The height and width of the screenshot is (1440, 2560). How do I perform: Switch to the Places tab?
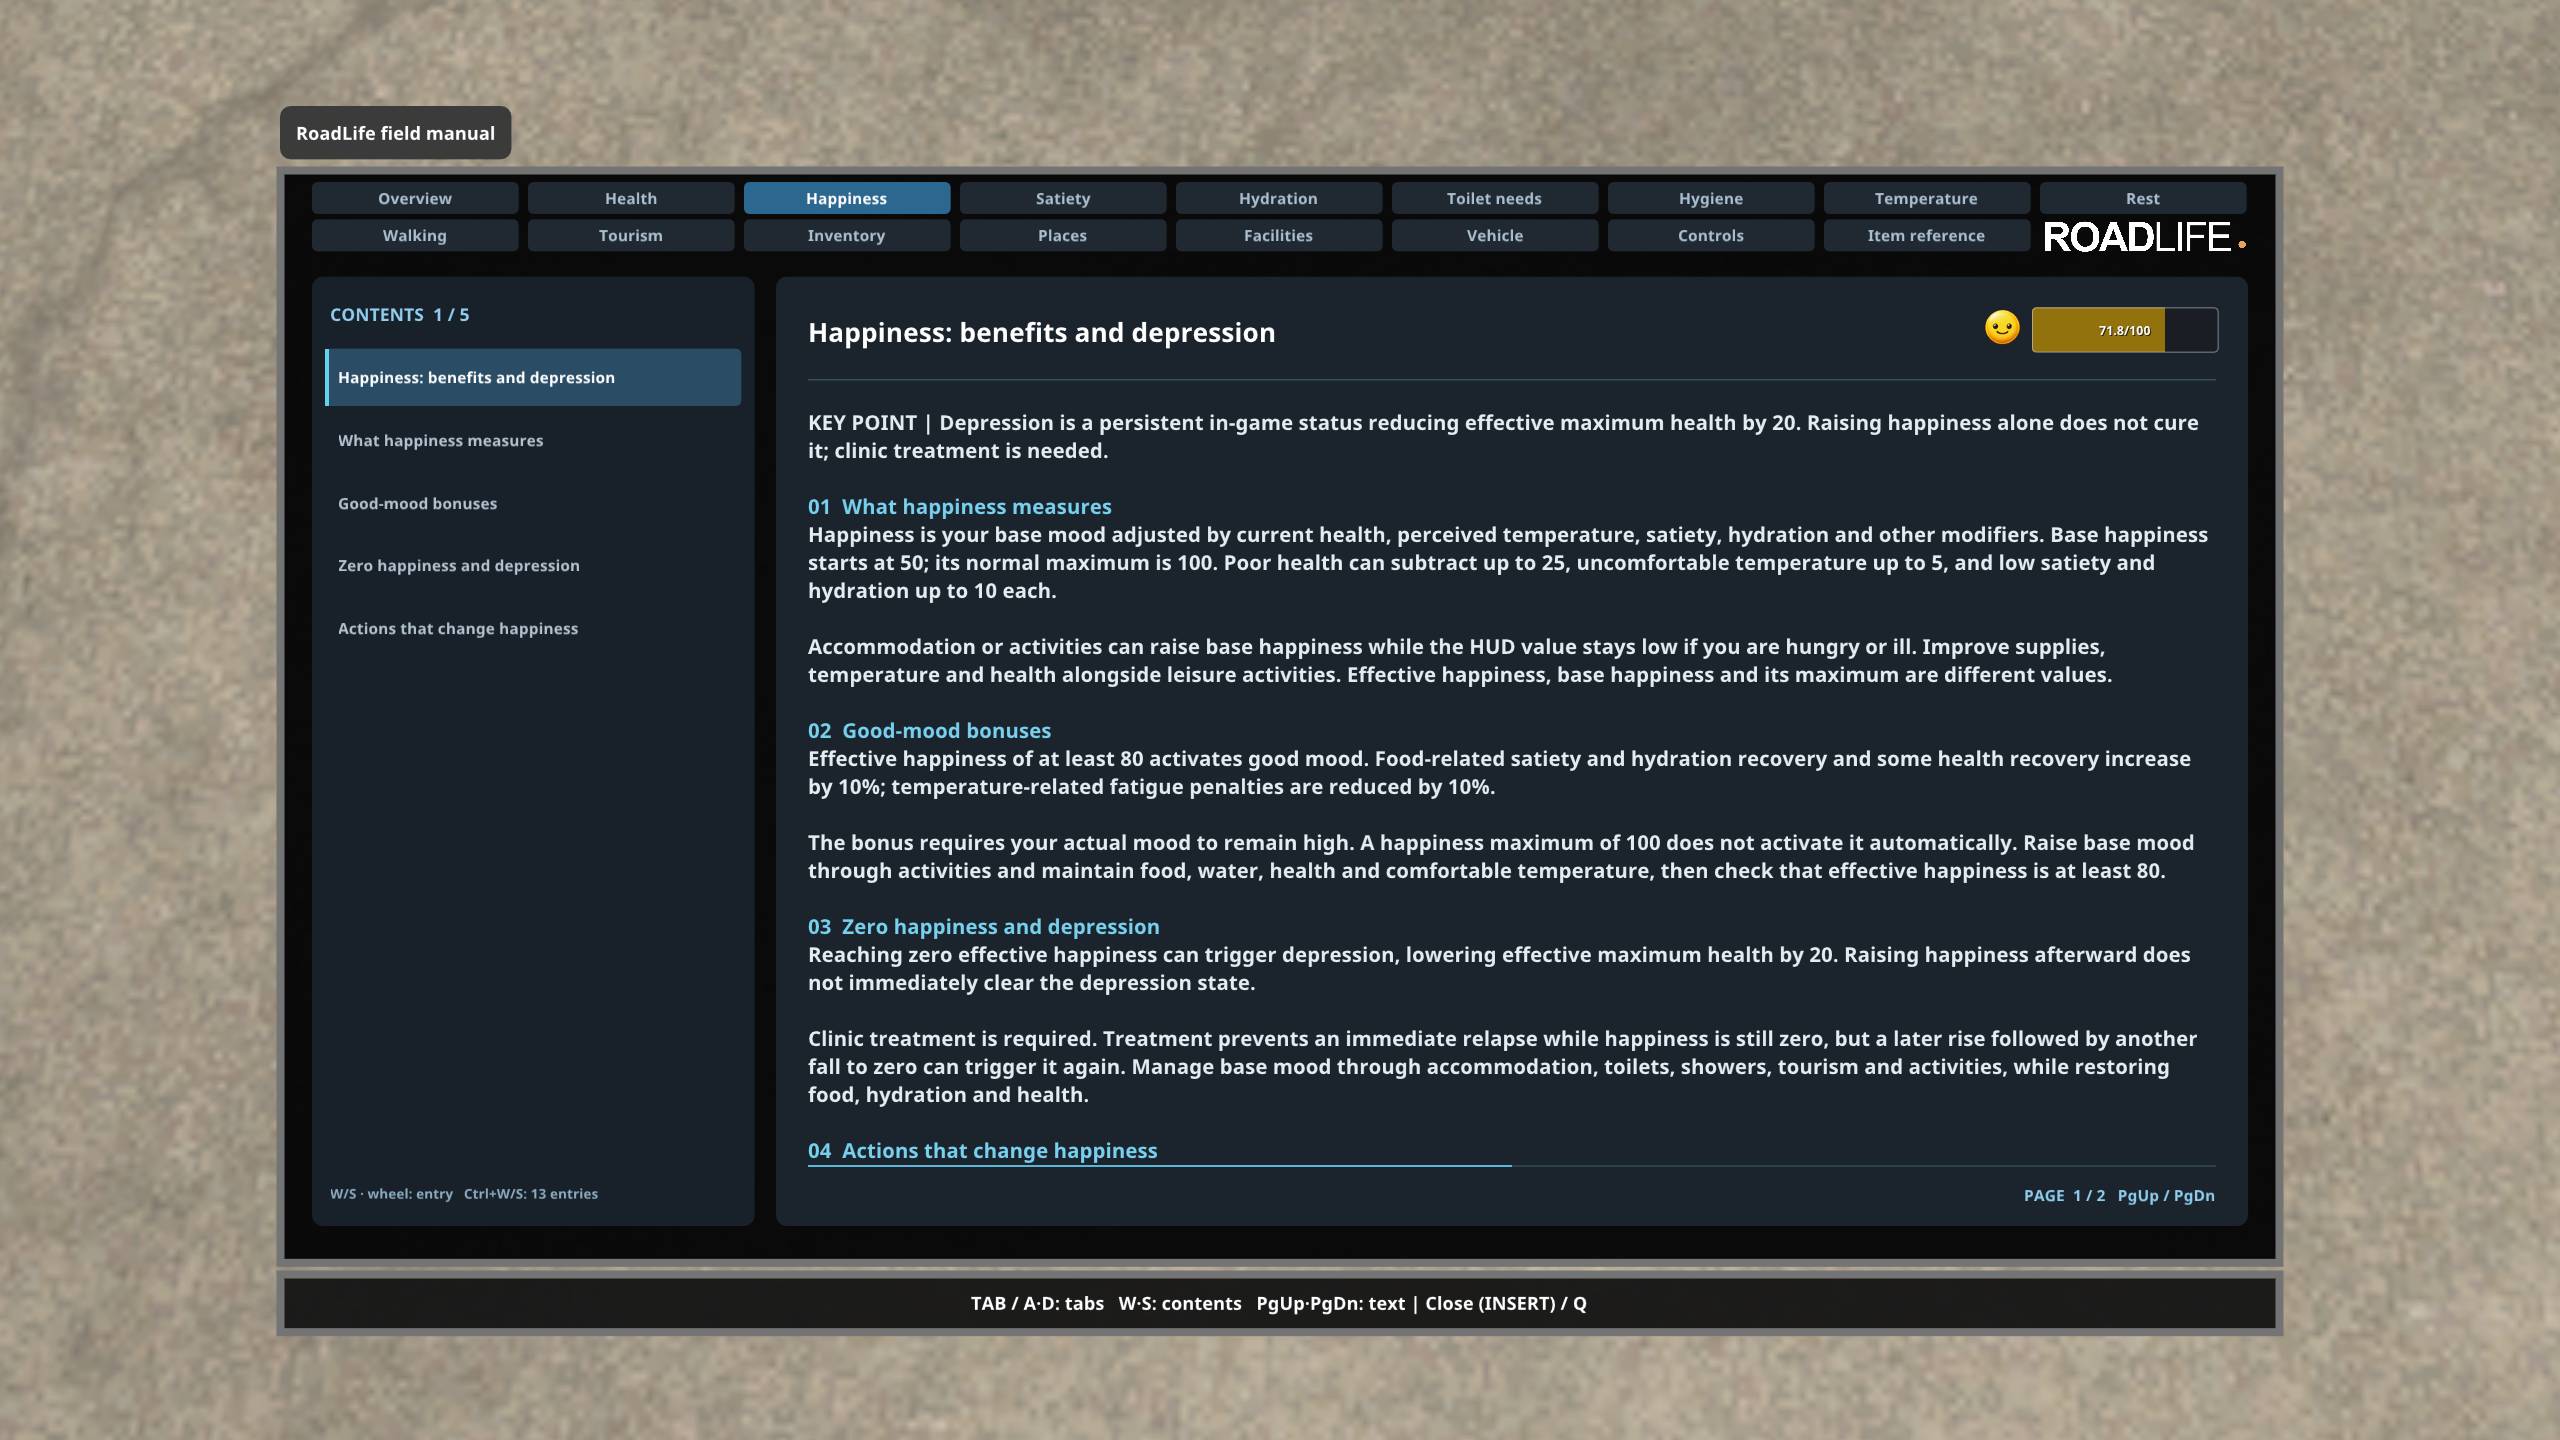click(1063, 235)
